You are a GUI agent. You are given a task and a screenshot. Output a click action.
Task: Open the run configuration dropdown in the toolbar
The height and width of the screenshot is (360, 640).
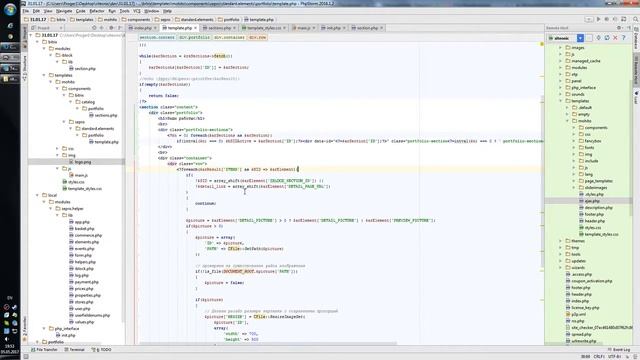coord(589,19)
